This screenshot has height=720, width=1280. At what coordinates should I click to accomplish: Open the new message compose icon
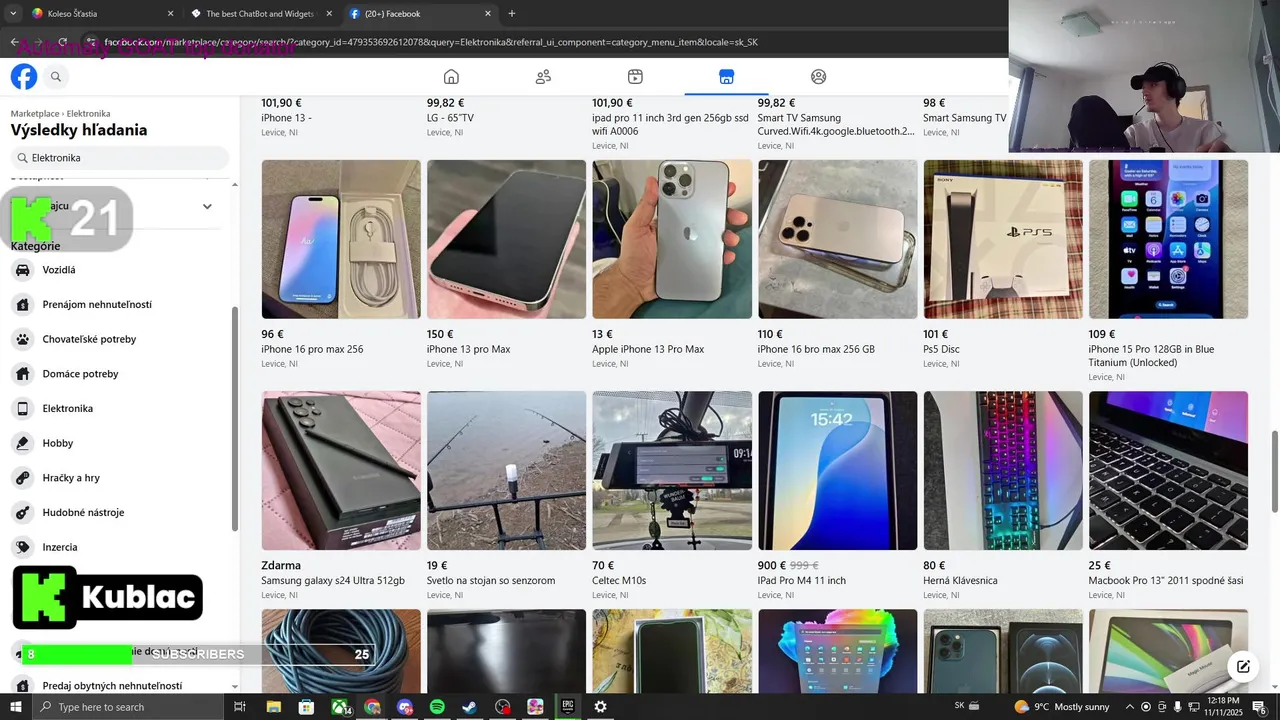pos(1243,667)
